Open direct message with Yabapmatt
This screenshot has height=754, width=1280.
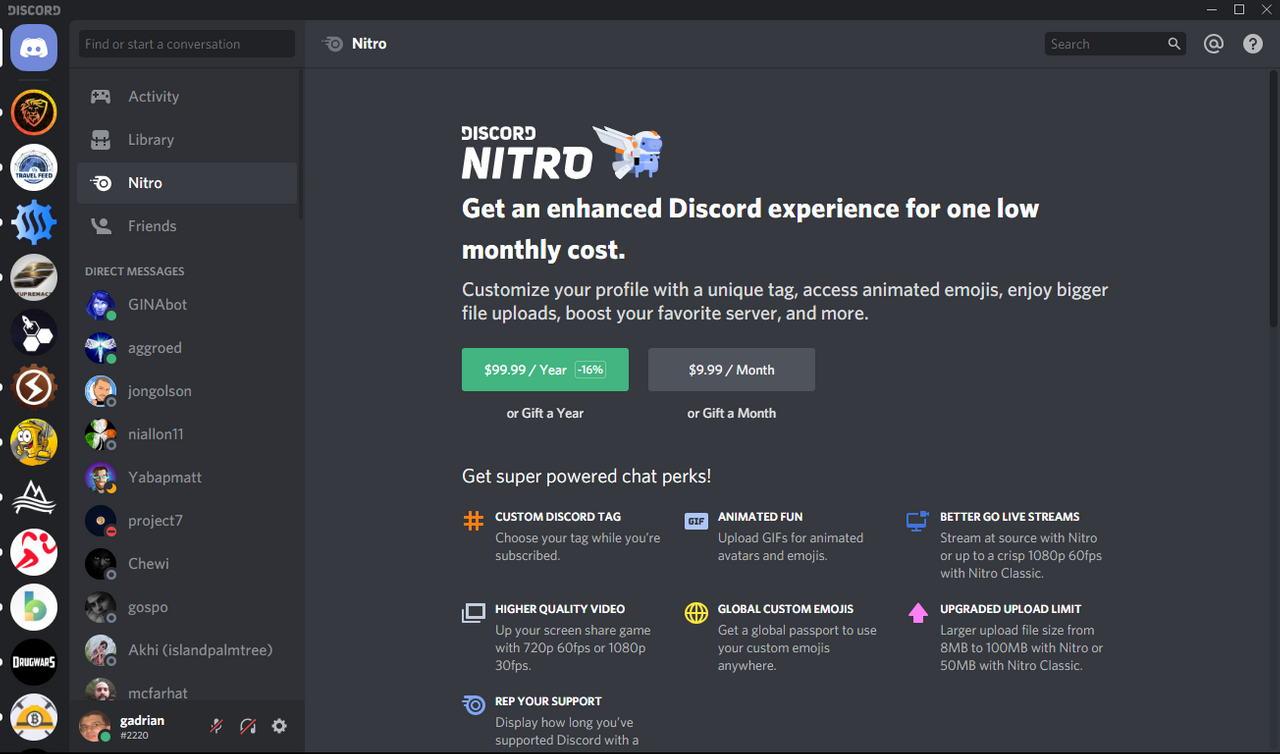[x=187, y=477]
